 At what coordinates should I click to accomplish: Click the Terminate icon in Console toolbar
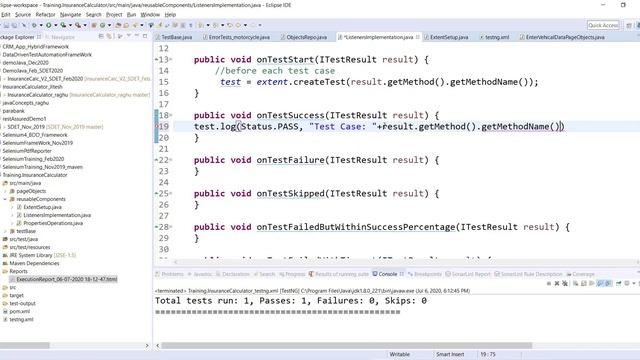click(x=549, y=283)
